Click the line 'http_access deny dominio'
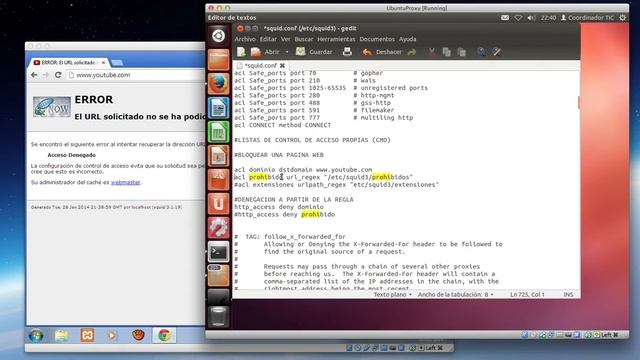Image resolution: width=640 pixels, height=360 pixels. 279,207
